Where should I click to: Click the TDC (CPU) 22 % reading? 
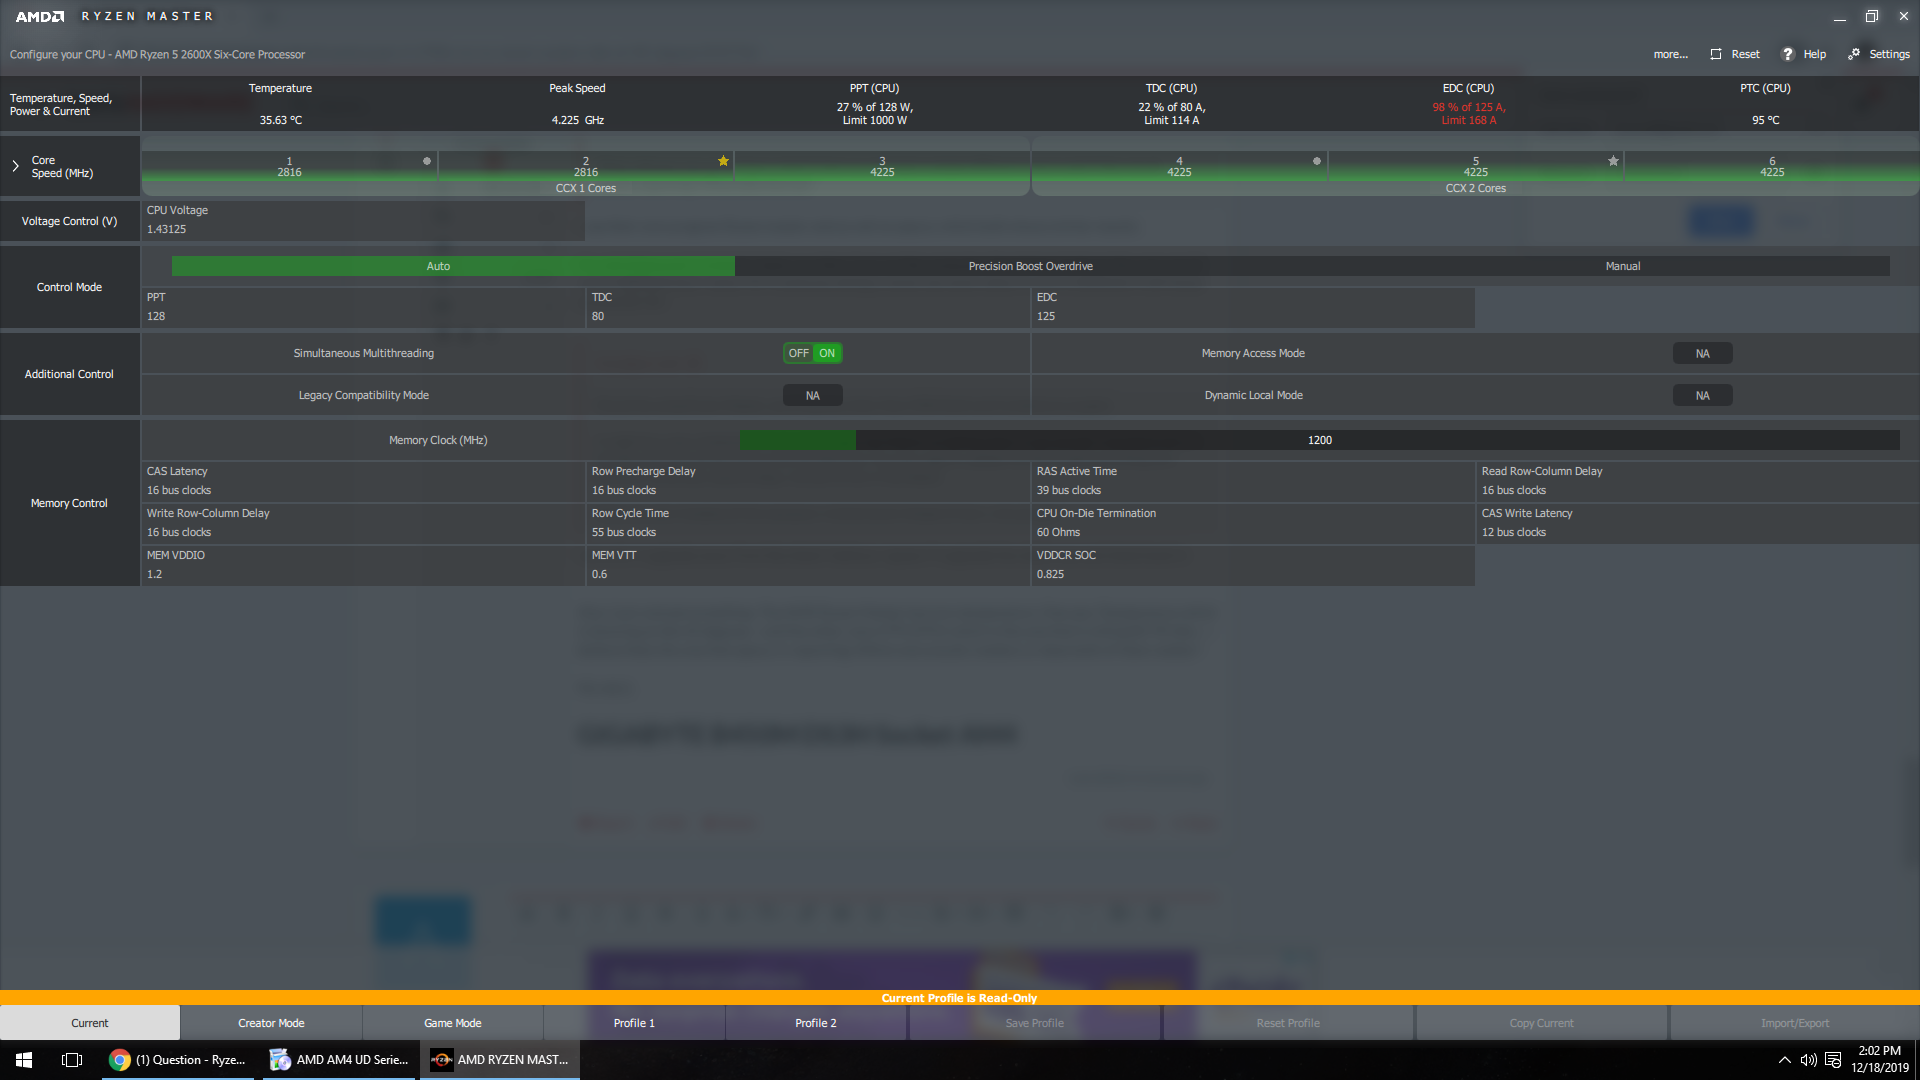click(1171, 114)
